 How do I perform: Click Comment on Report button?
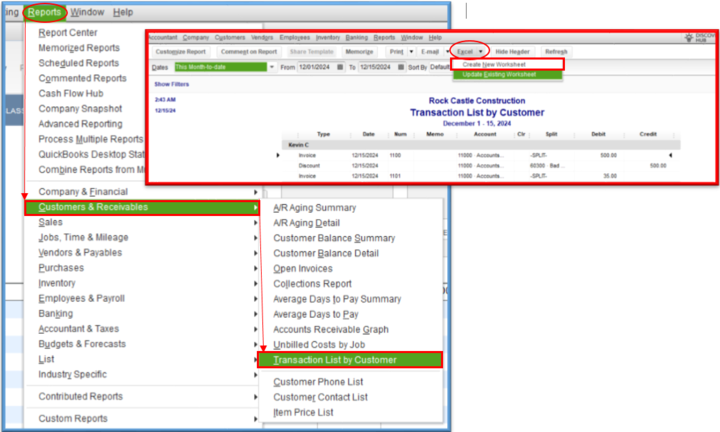(249, 52)
